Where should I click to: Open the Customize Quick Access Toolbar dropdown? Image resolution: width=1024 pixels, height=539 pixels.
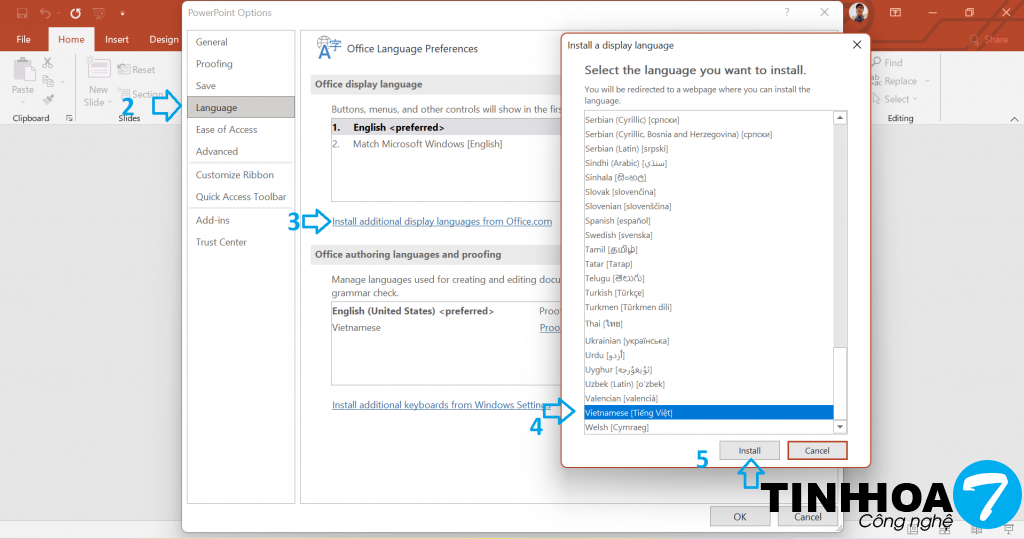[x=122, y=13]
